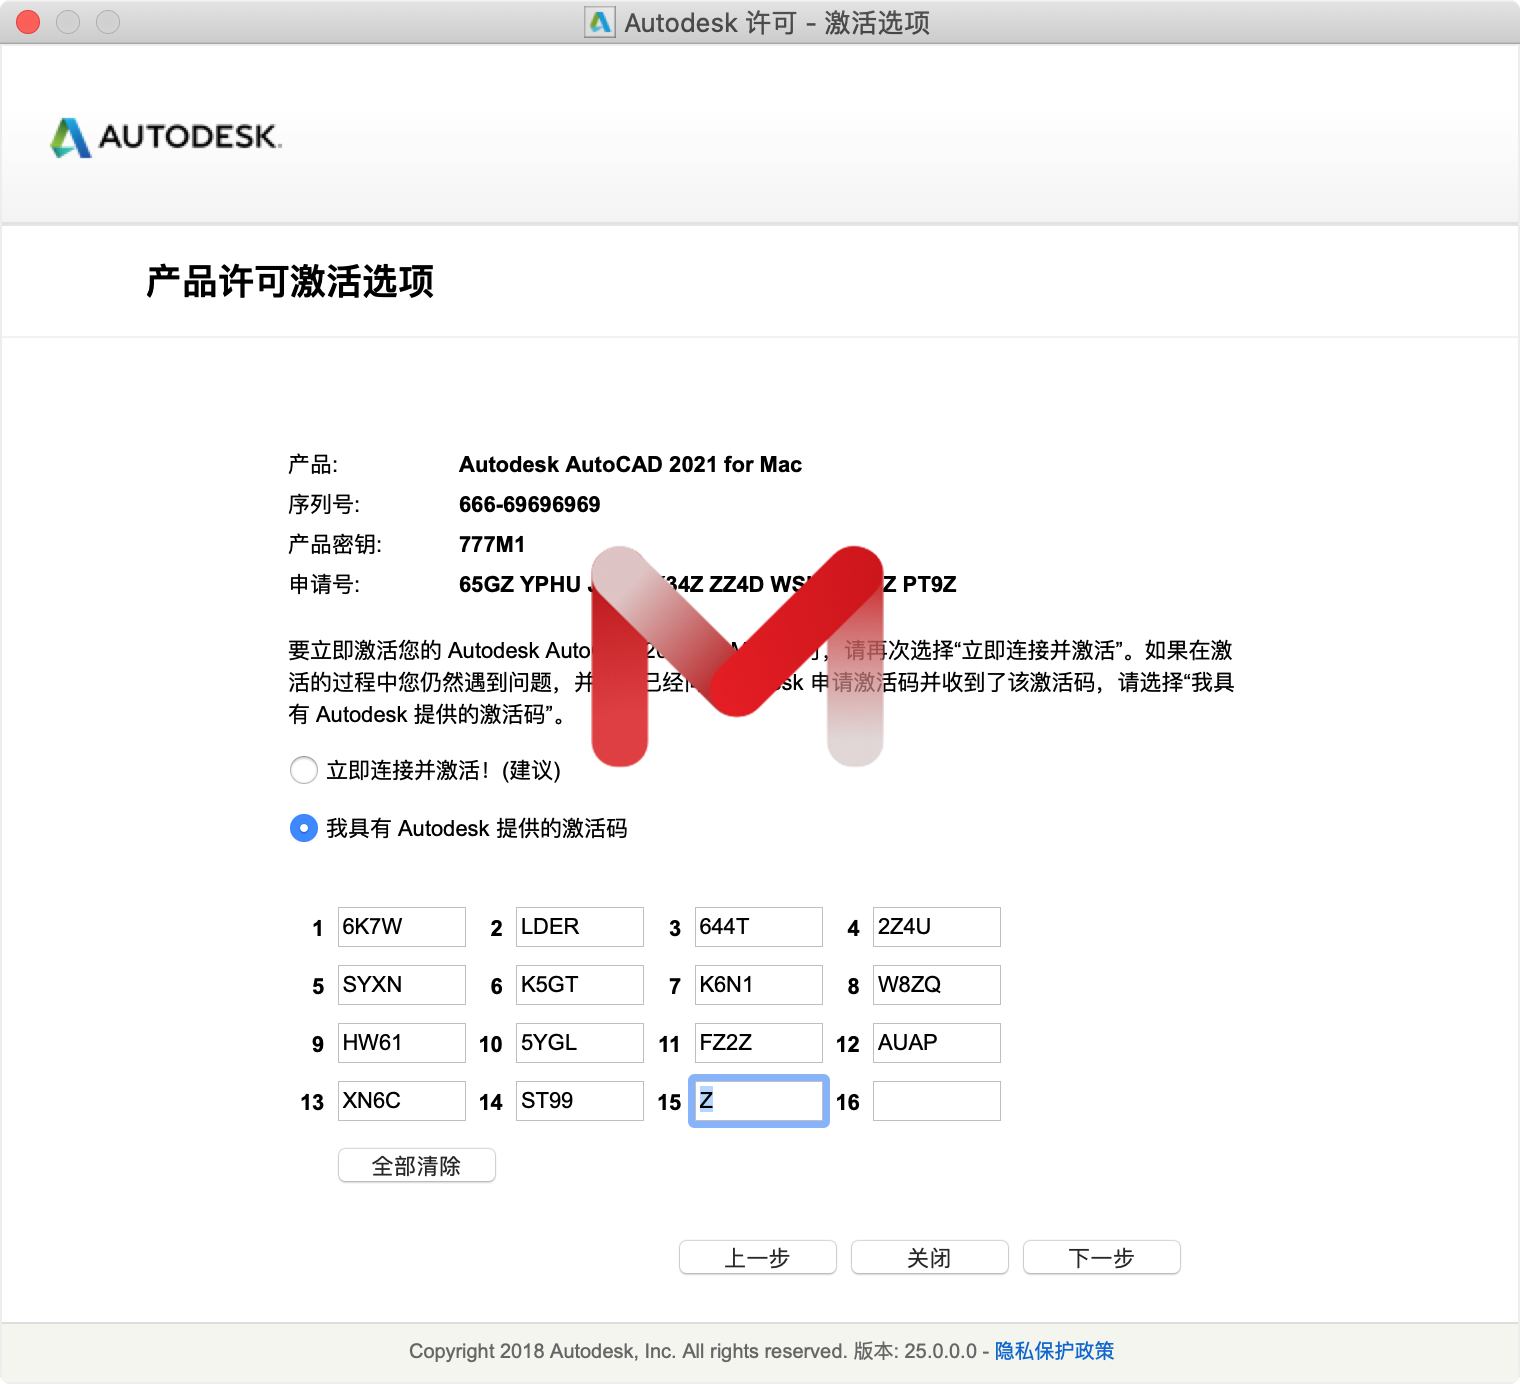This screenshot has height=1384, width=1520.
Task: Click activation code field 4 containing 2Z4U
Action: click(937, 927)
